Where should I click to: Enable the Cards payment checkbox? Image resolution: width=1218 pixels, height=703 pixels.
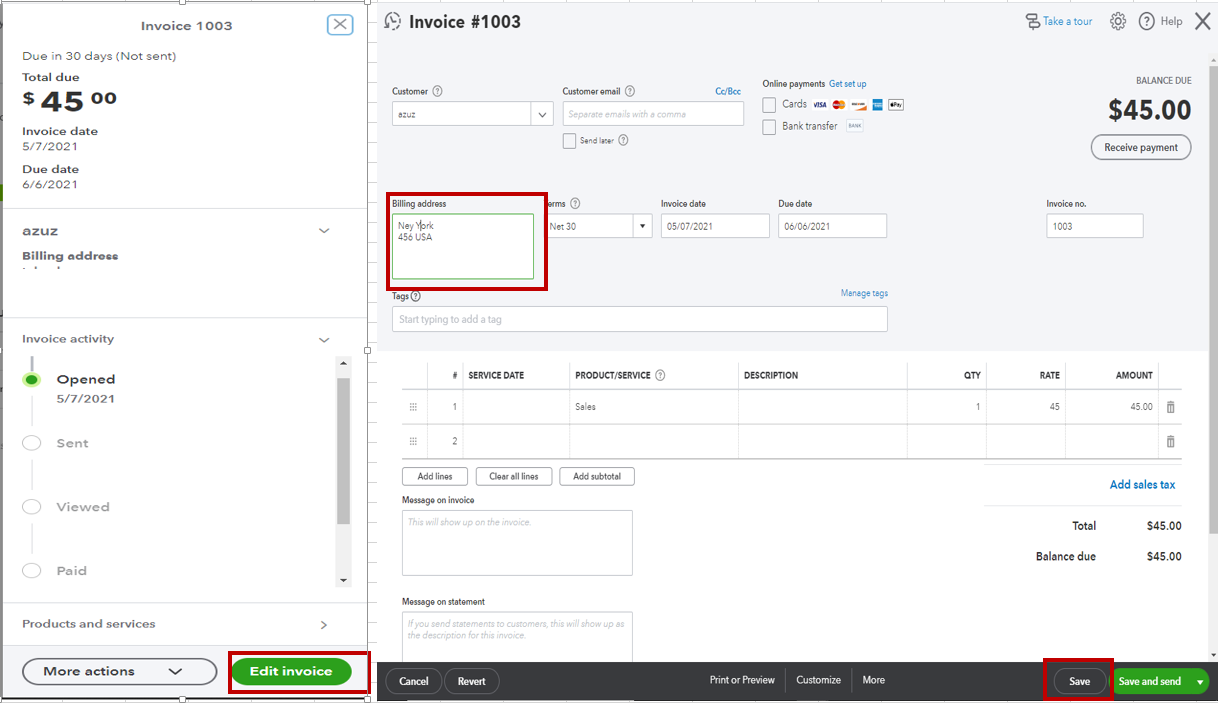tap(770, 104)
